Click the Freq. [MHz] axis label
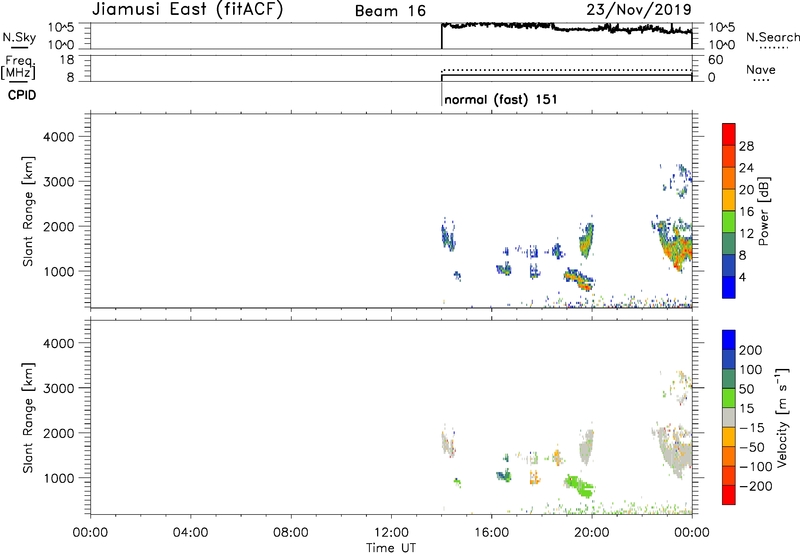Viewport: 800px width, 554px height. click(x=18, y=67)
